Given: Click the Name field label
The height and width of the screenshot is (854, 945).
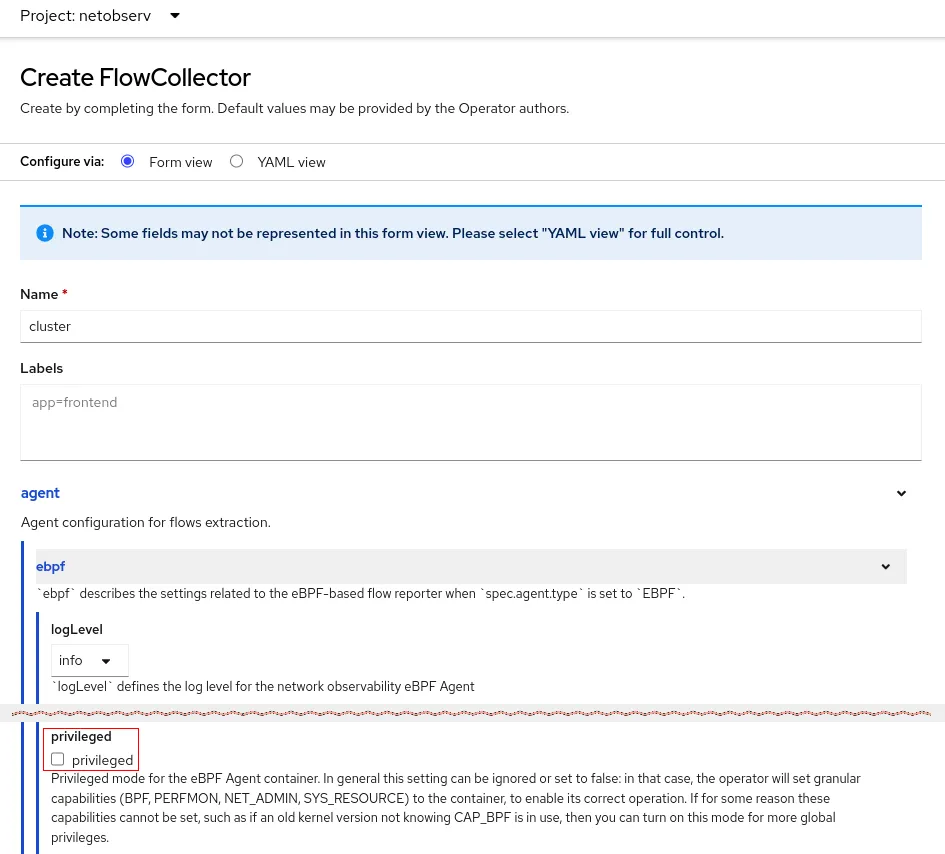Looking at the screenshot, I should pos(40,294).
